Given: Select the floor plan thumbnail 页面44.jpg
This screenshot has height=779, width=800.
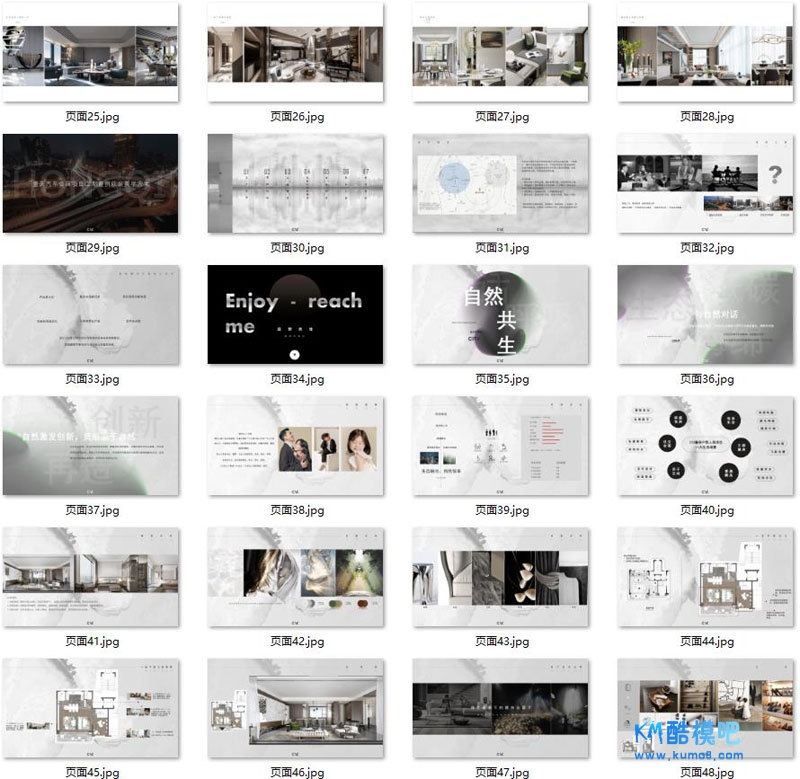Looking at the screenshot, I should 706,577.
